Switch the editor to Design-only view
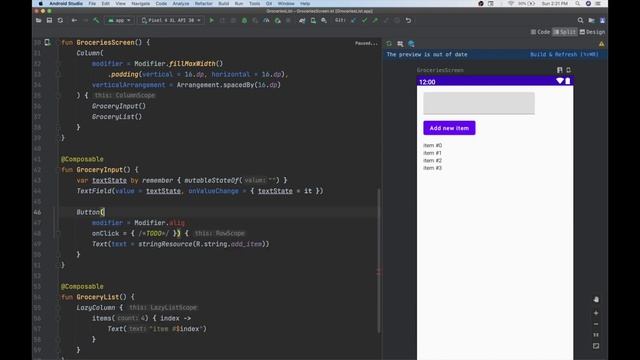This screenshot has width=640, height=360. (592, 32)
